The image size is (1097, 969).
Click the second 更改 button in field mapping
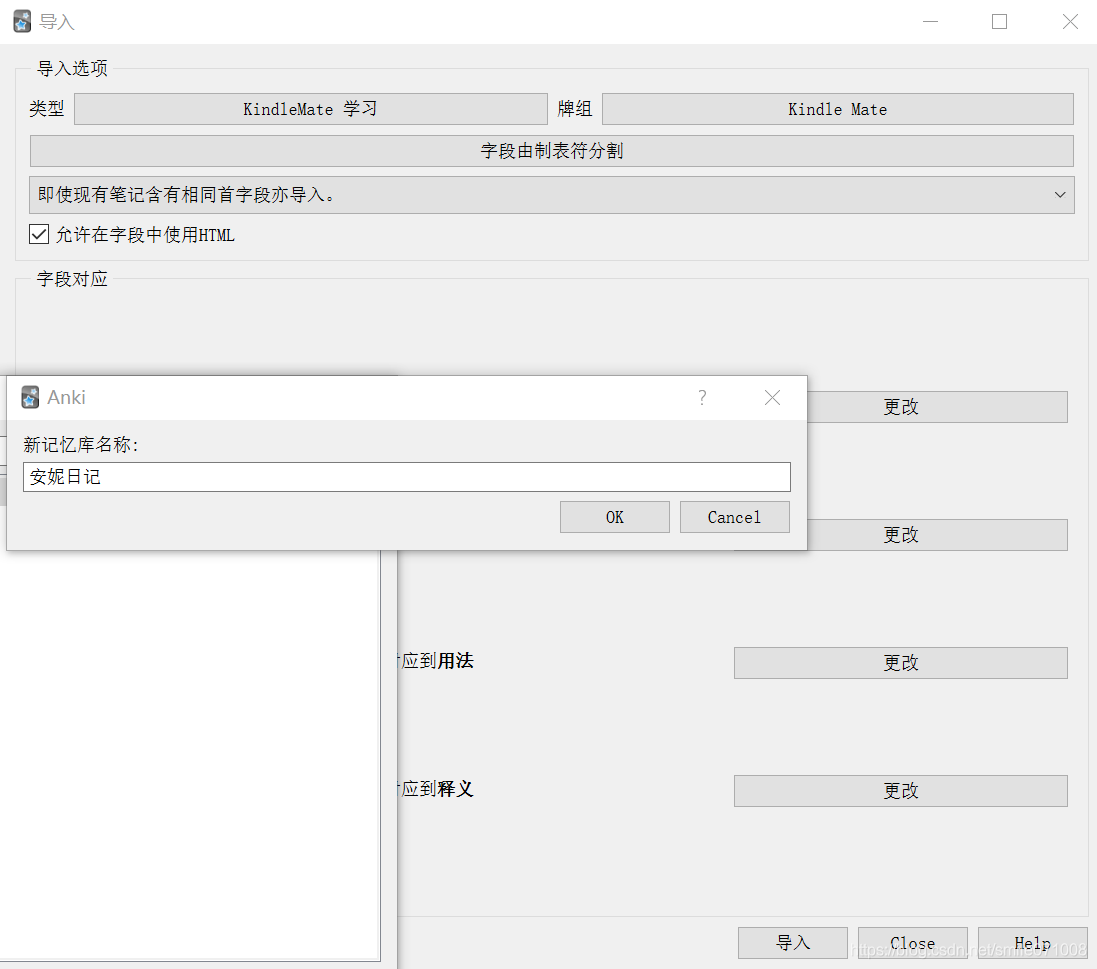tap(937, 535)
